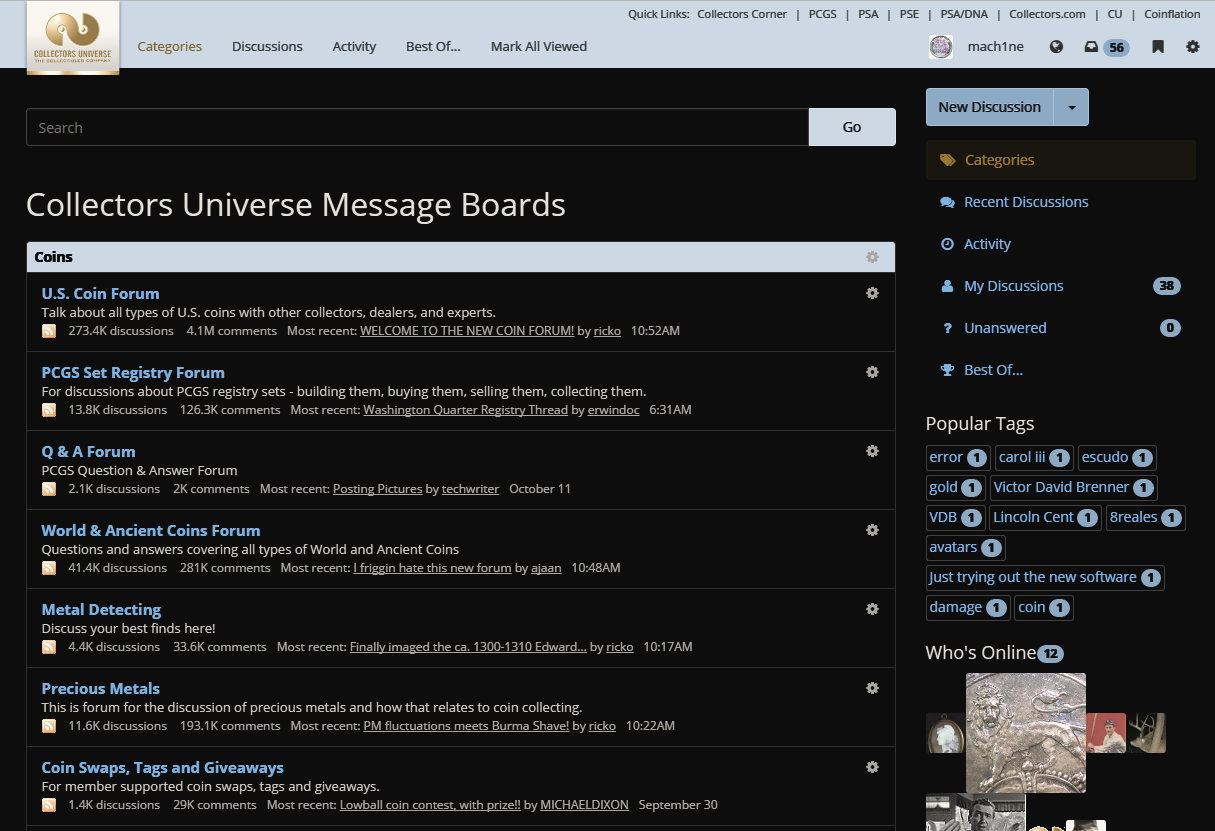Click RSS feed icon for PCGS Set Registry Forum
The image size is (1215, 831).
pos(49,410)
